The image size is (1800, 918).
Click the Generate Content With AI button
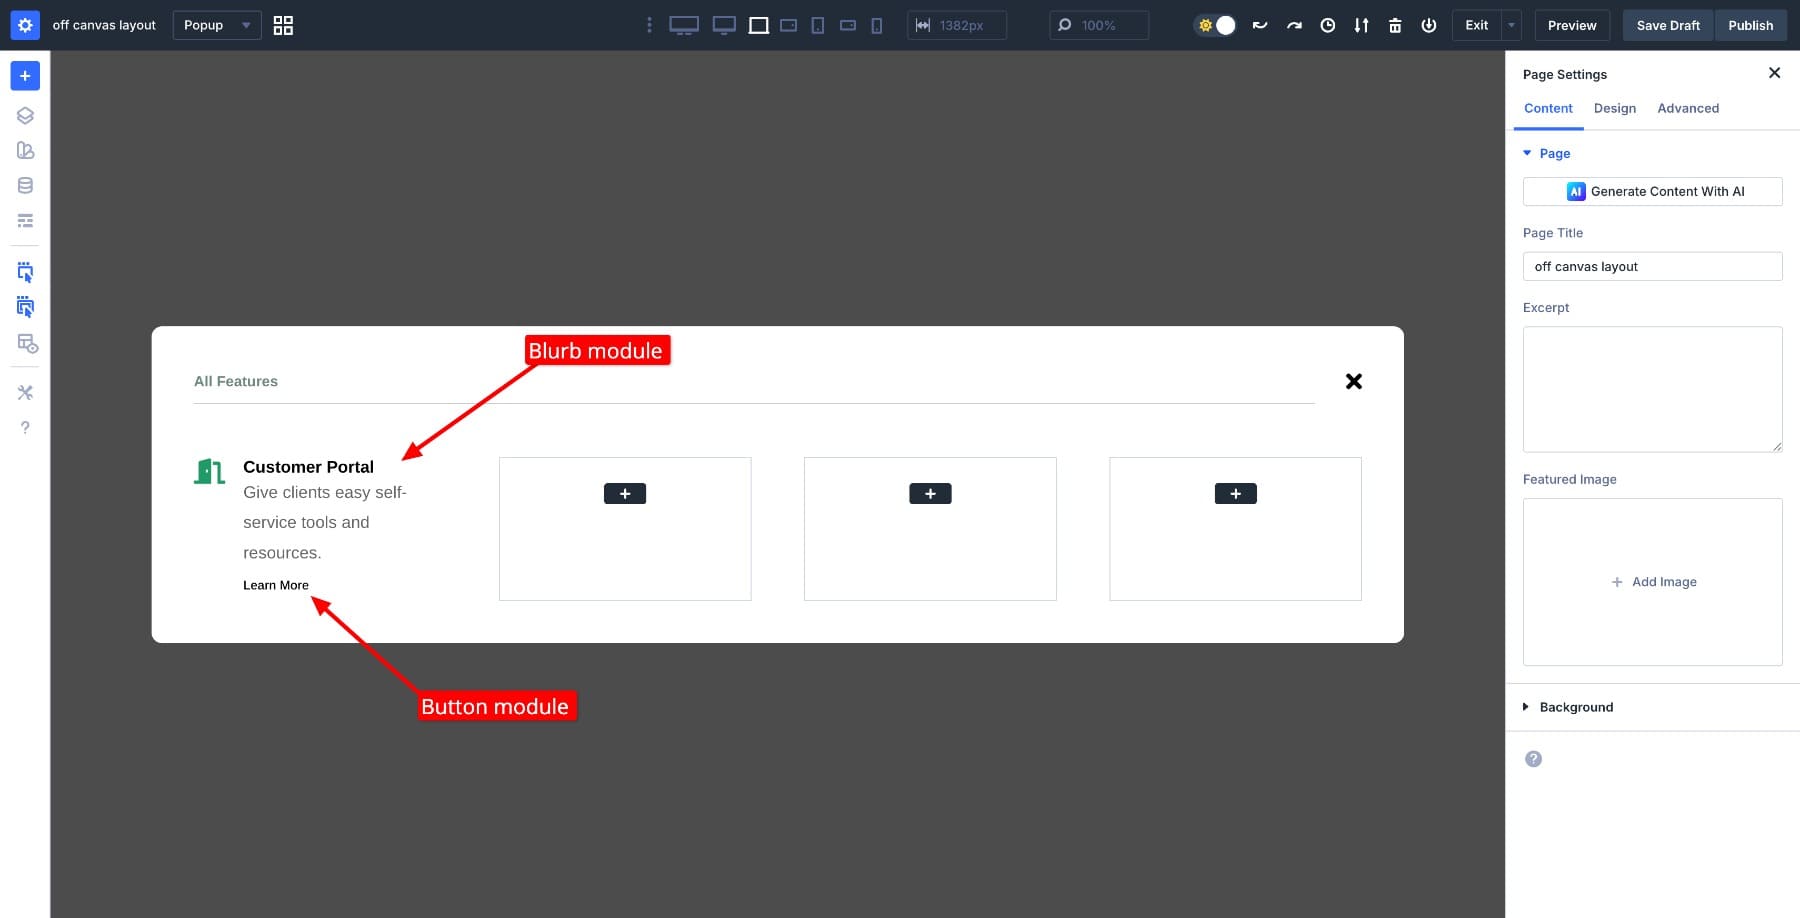(x=1651, y=191)
